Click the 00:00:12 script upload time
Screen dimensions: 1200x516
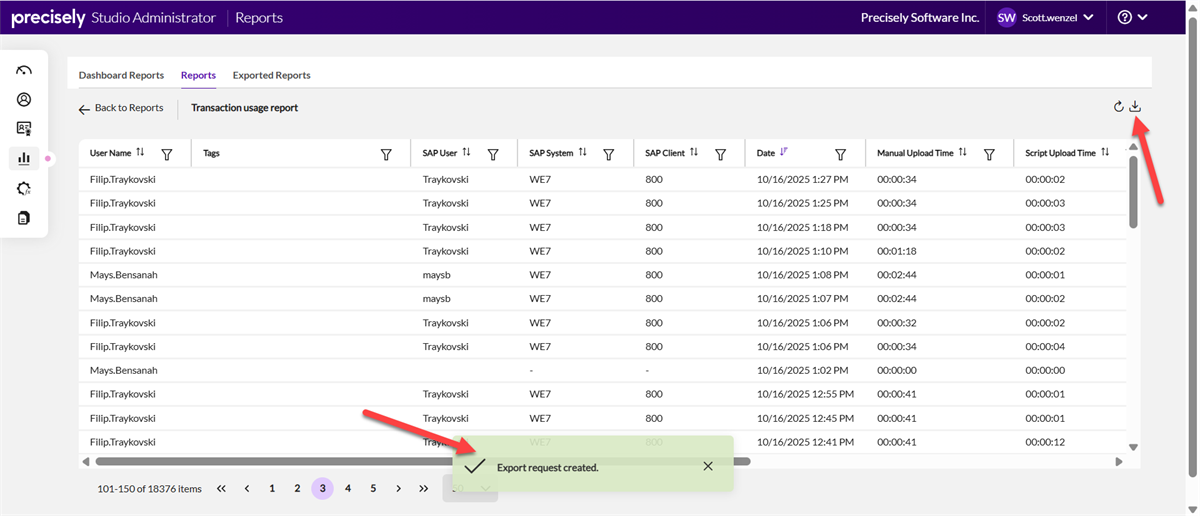tap(1045, 442)
